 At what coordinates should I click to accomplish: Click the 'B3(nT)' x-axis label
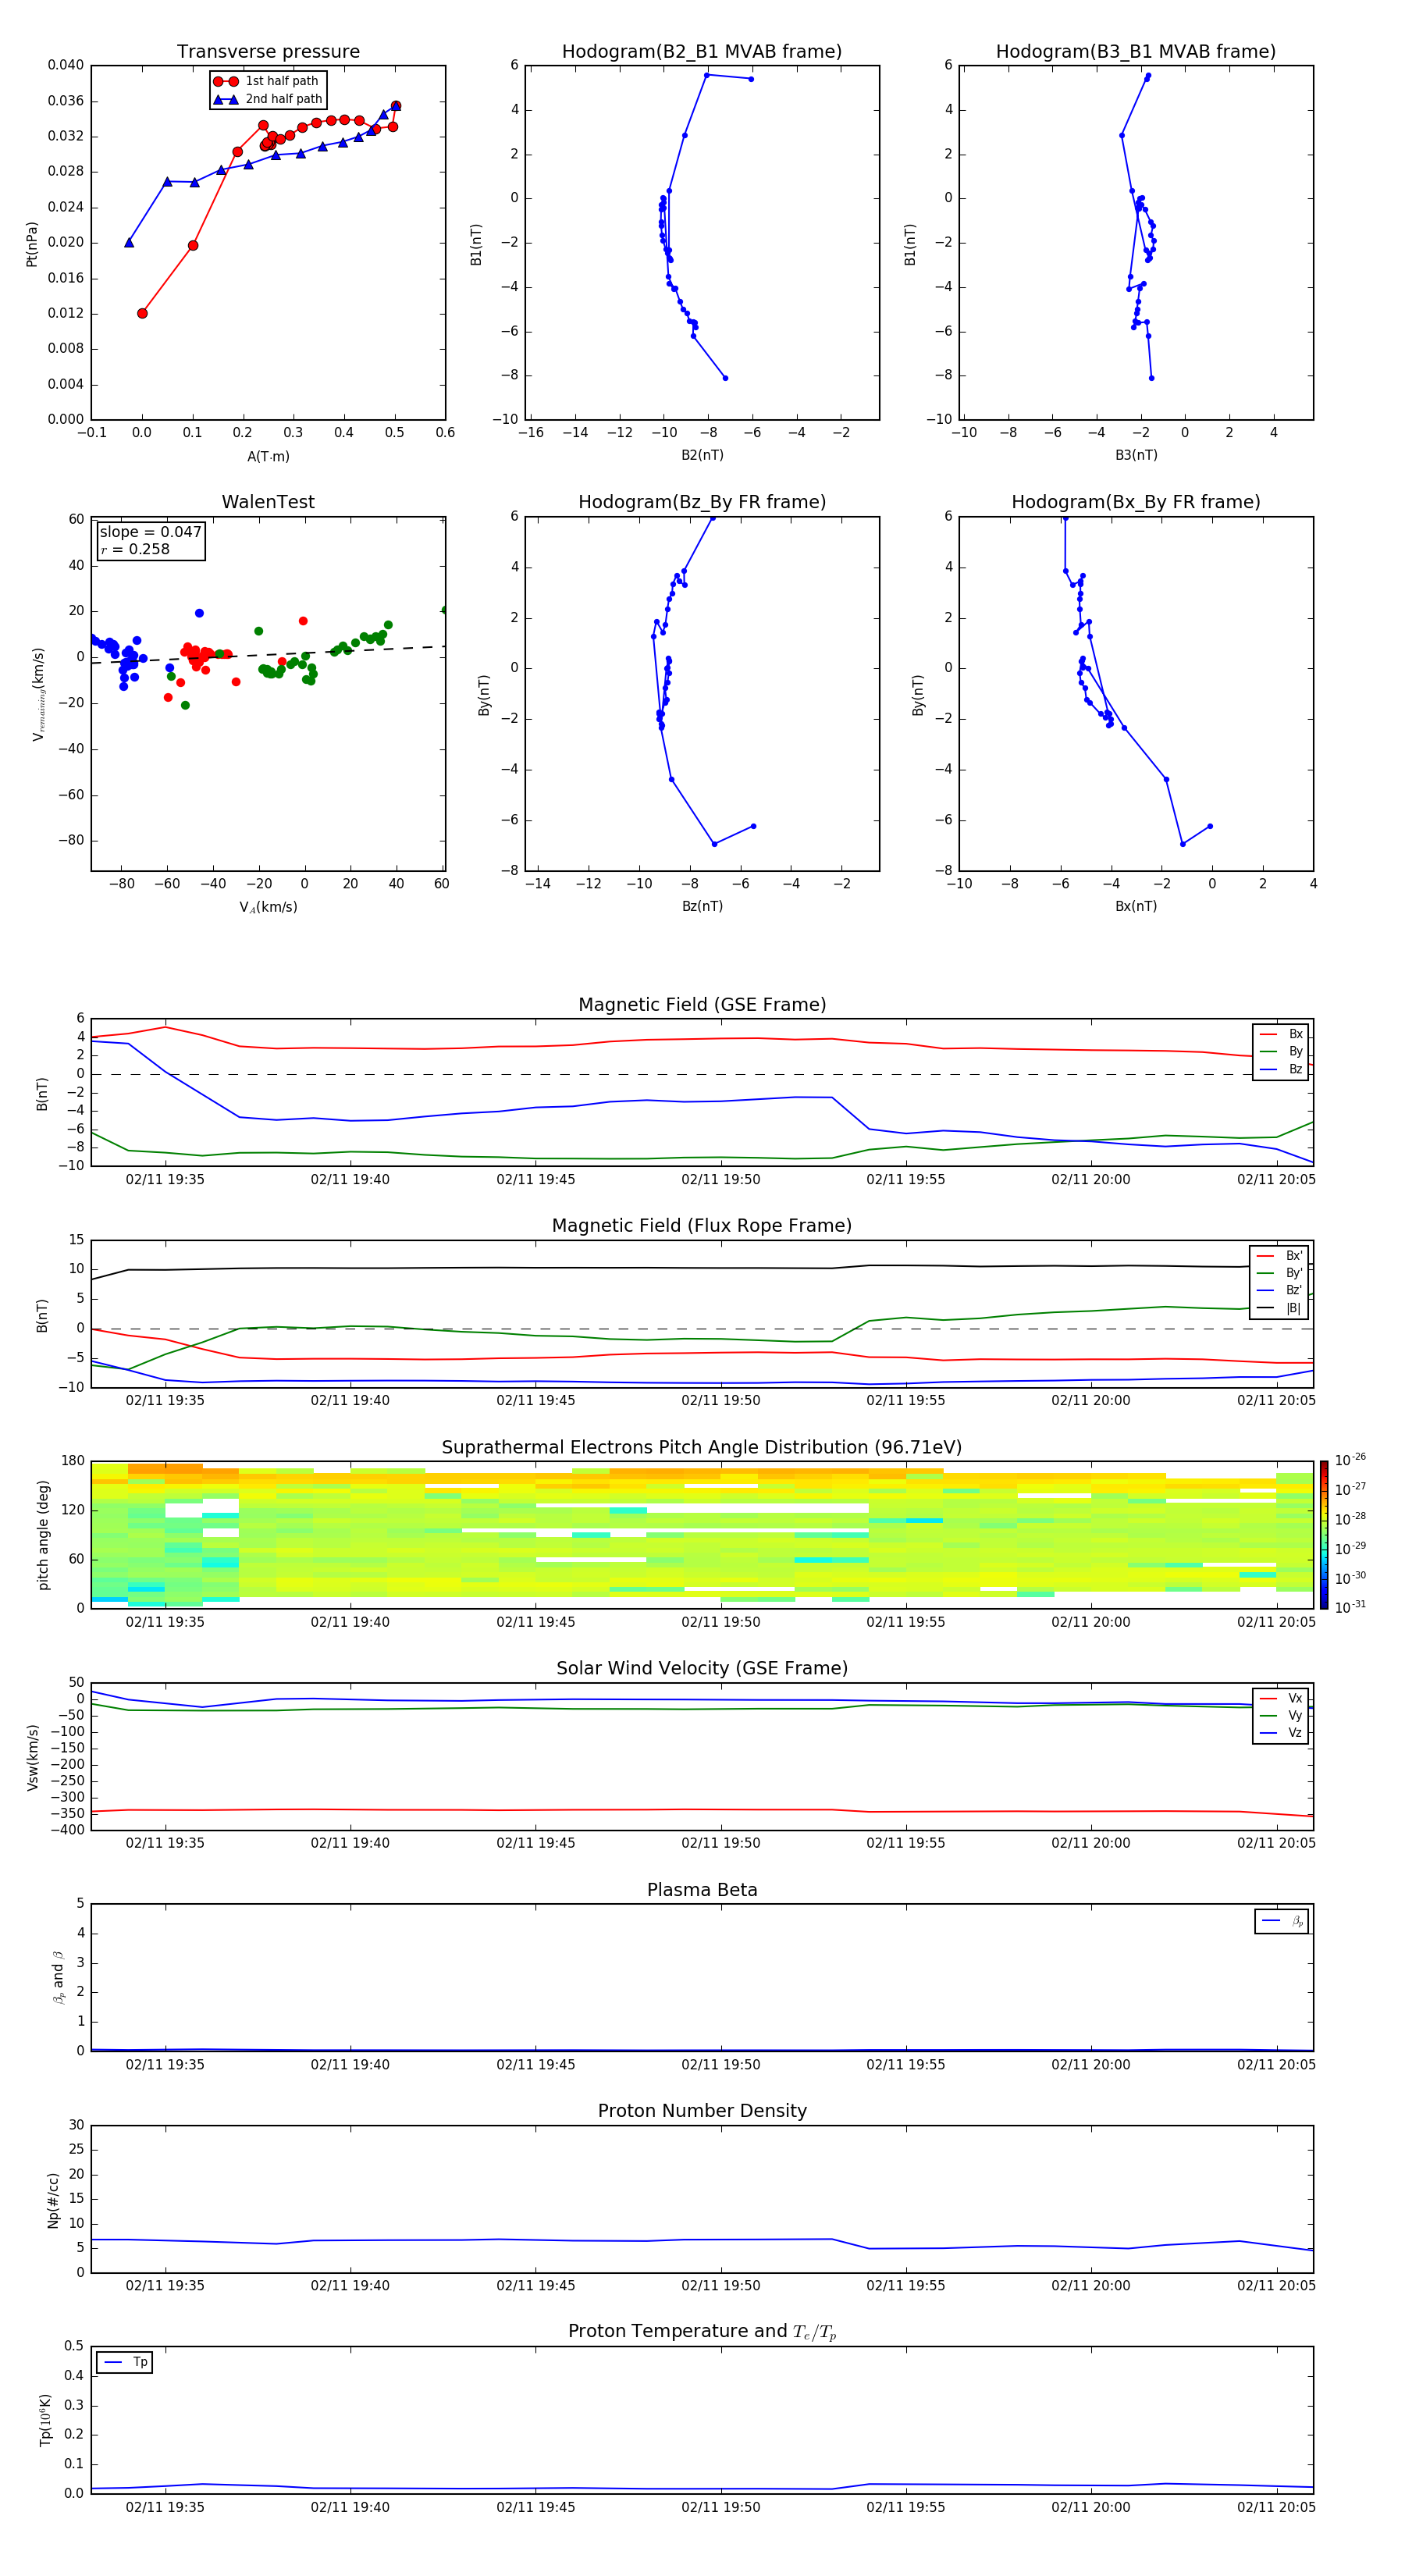[x=1136, y=455]
